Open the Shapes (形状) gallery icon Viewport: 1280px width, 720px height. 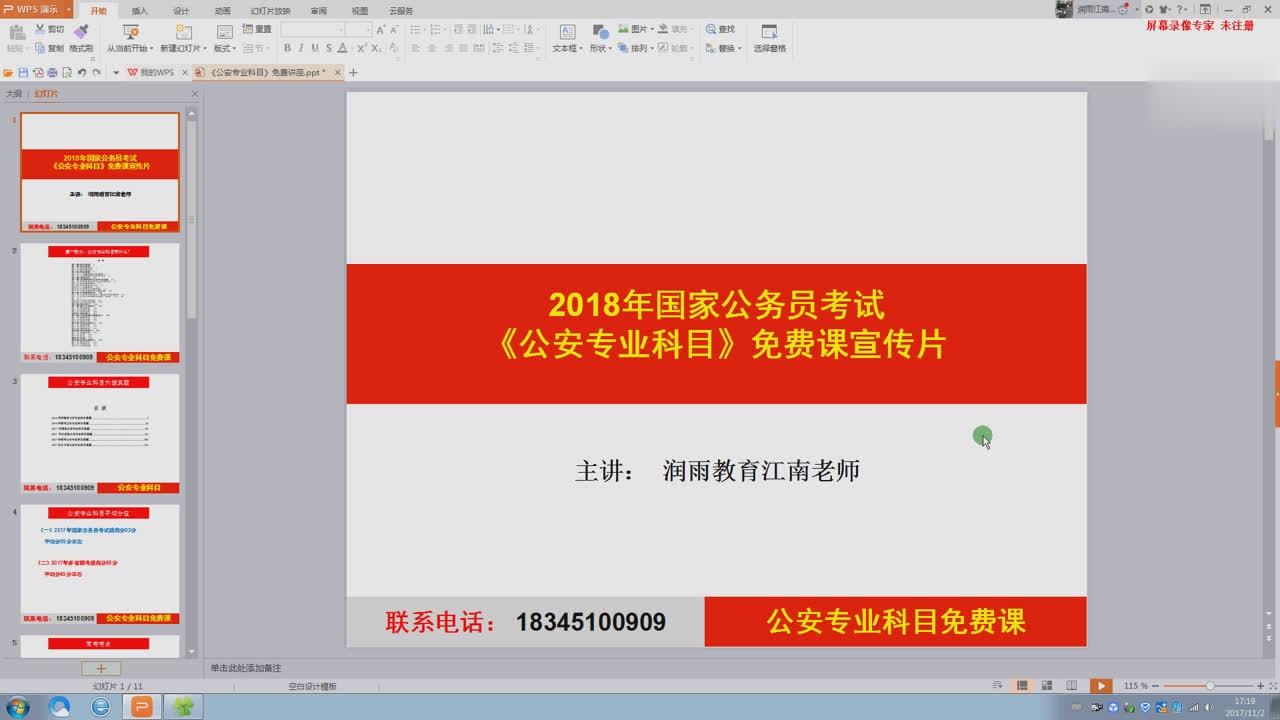tap(600, 32)
